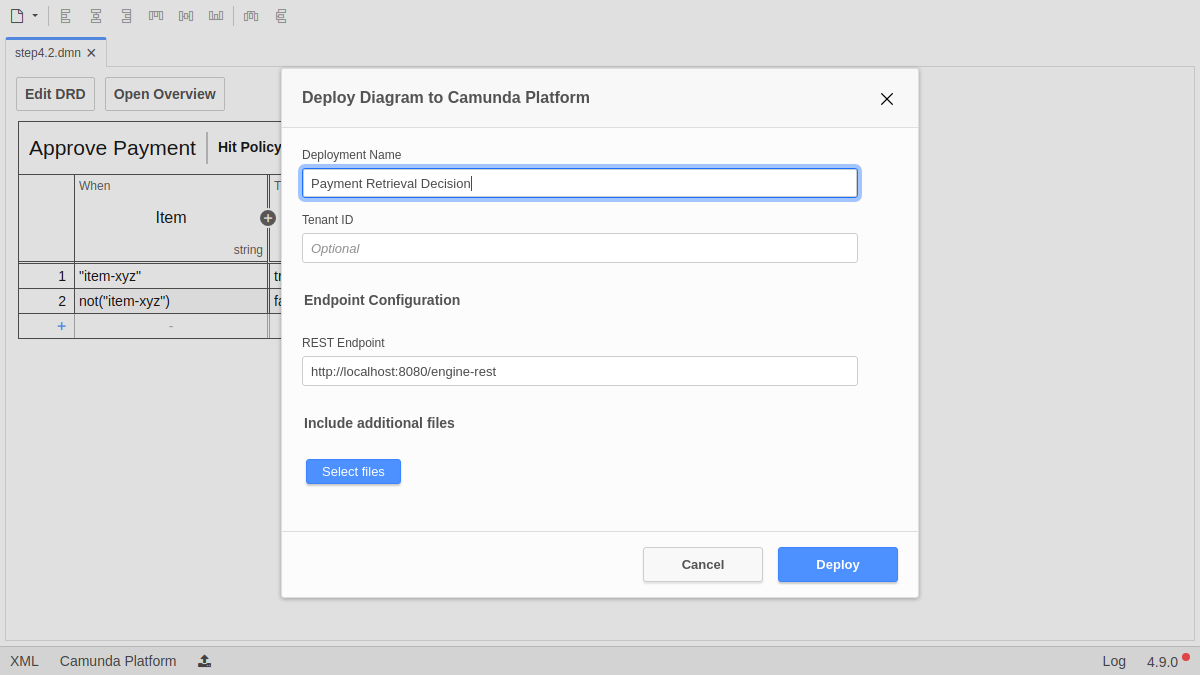1200x675 pixels.
Task: Open the new file dropdown arrow
Action: coord(35,16)
